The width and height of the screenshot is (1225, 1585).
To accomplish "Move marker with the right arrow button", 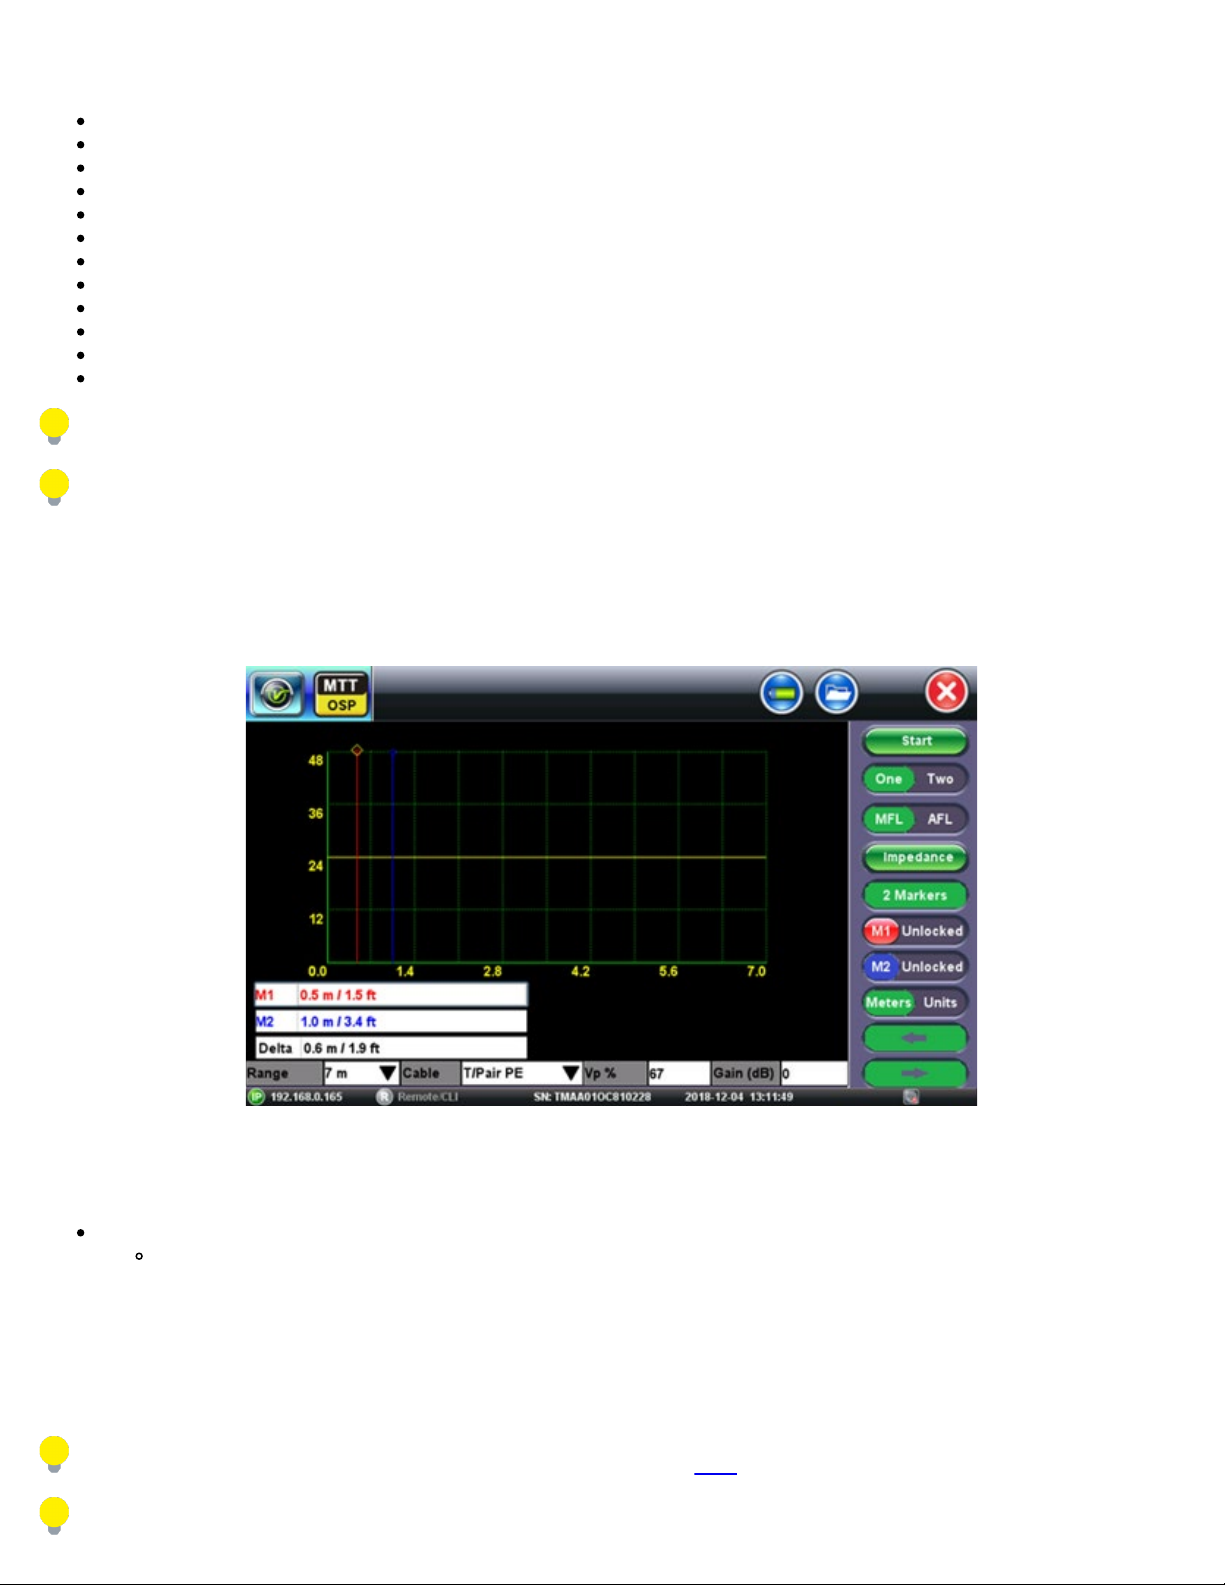I will [x=915, y=1073].
